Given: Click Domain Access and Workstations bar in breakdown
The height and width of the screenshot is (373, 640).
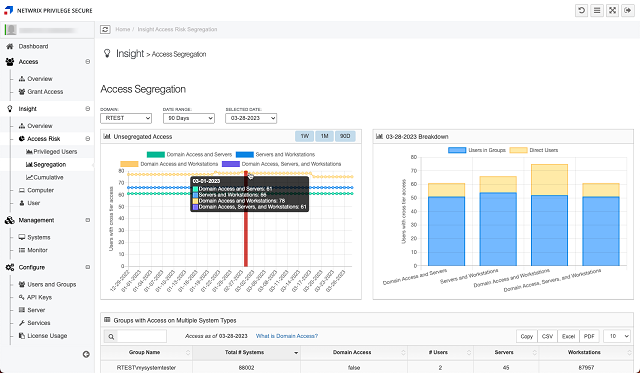Looking at the screenshot, I should (x=549, y=215).
